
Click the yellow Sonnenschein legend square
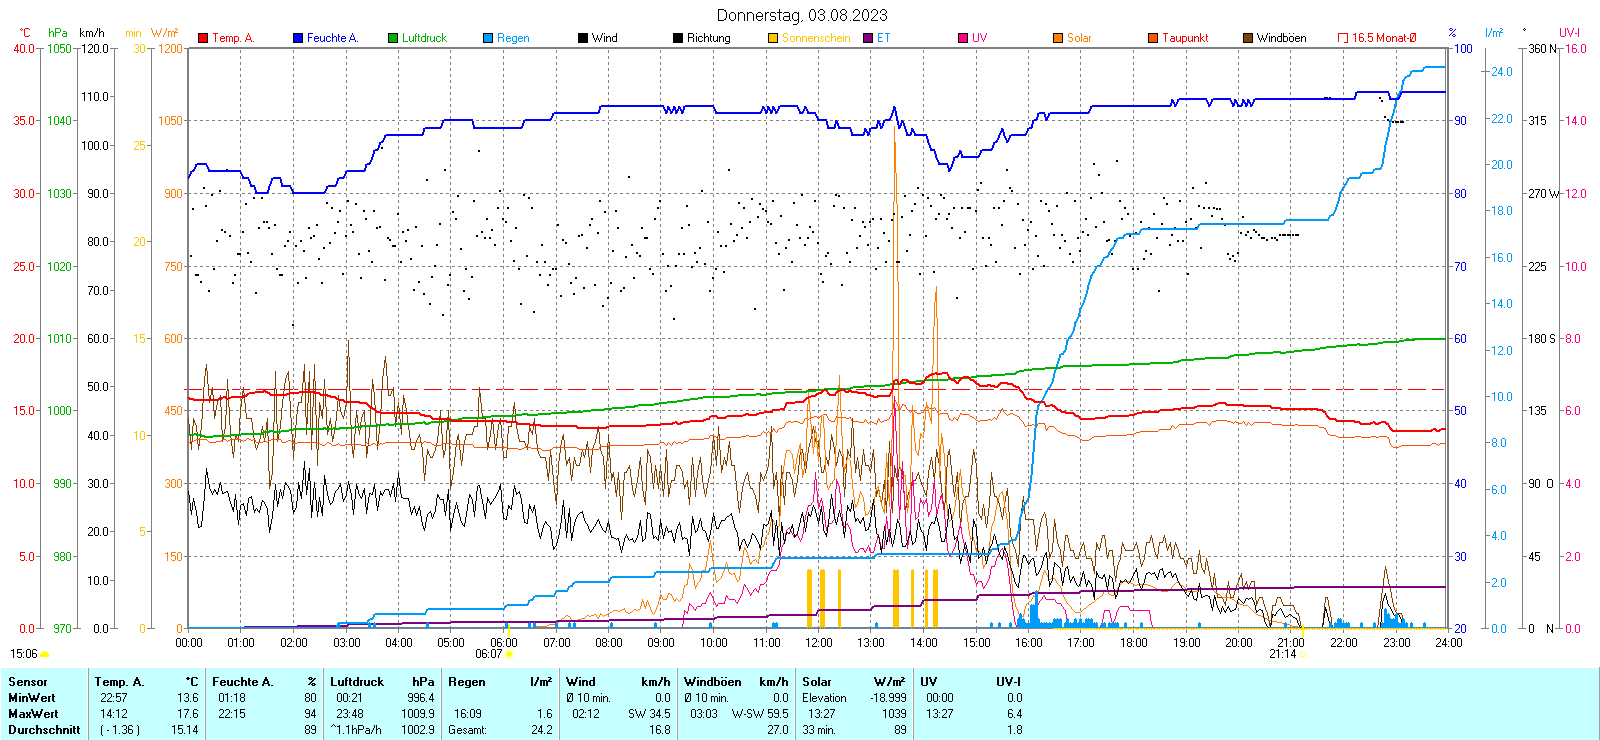click(x=773, y=38)
